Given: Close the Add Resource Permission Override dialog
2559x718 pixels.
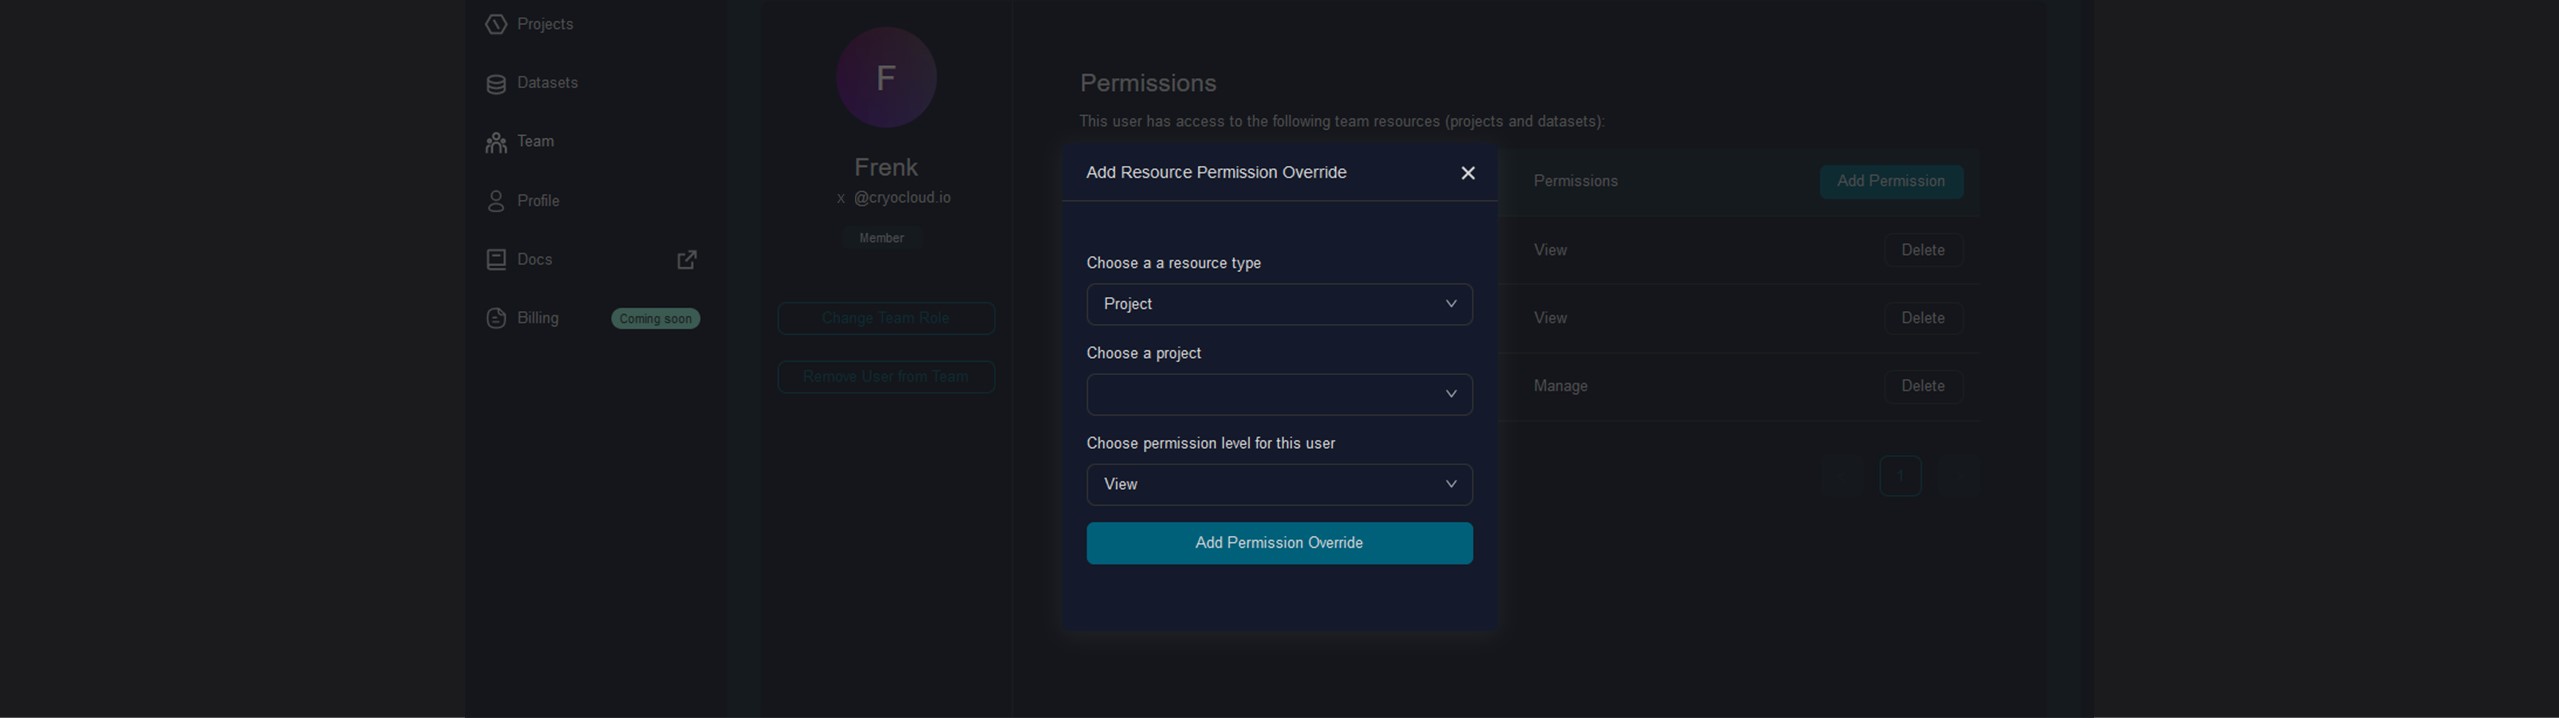Looking at the screenshot, I should (x=1468, y=173).
